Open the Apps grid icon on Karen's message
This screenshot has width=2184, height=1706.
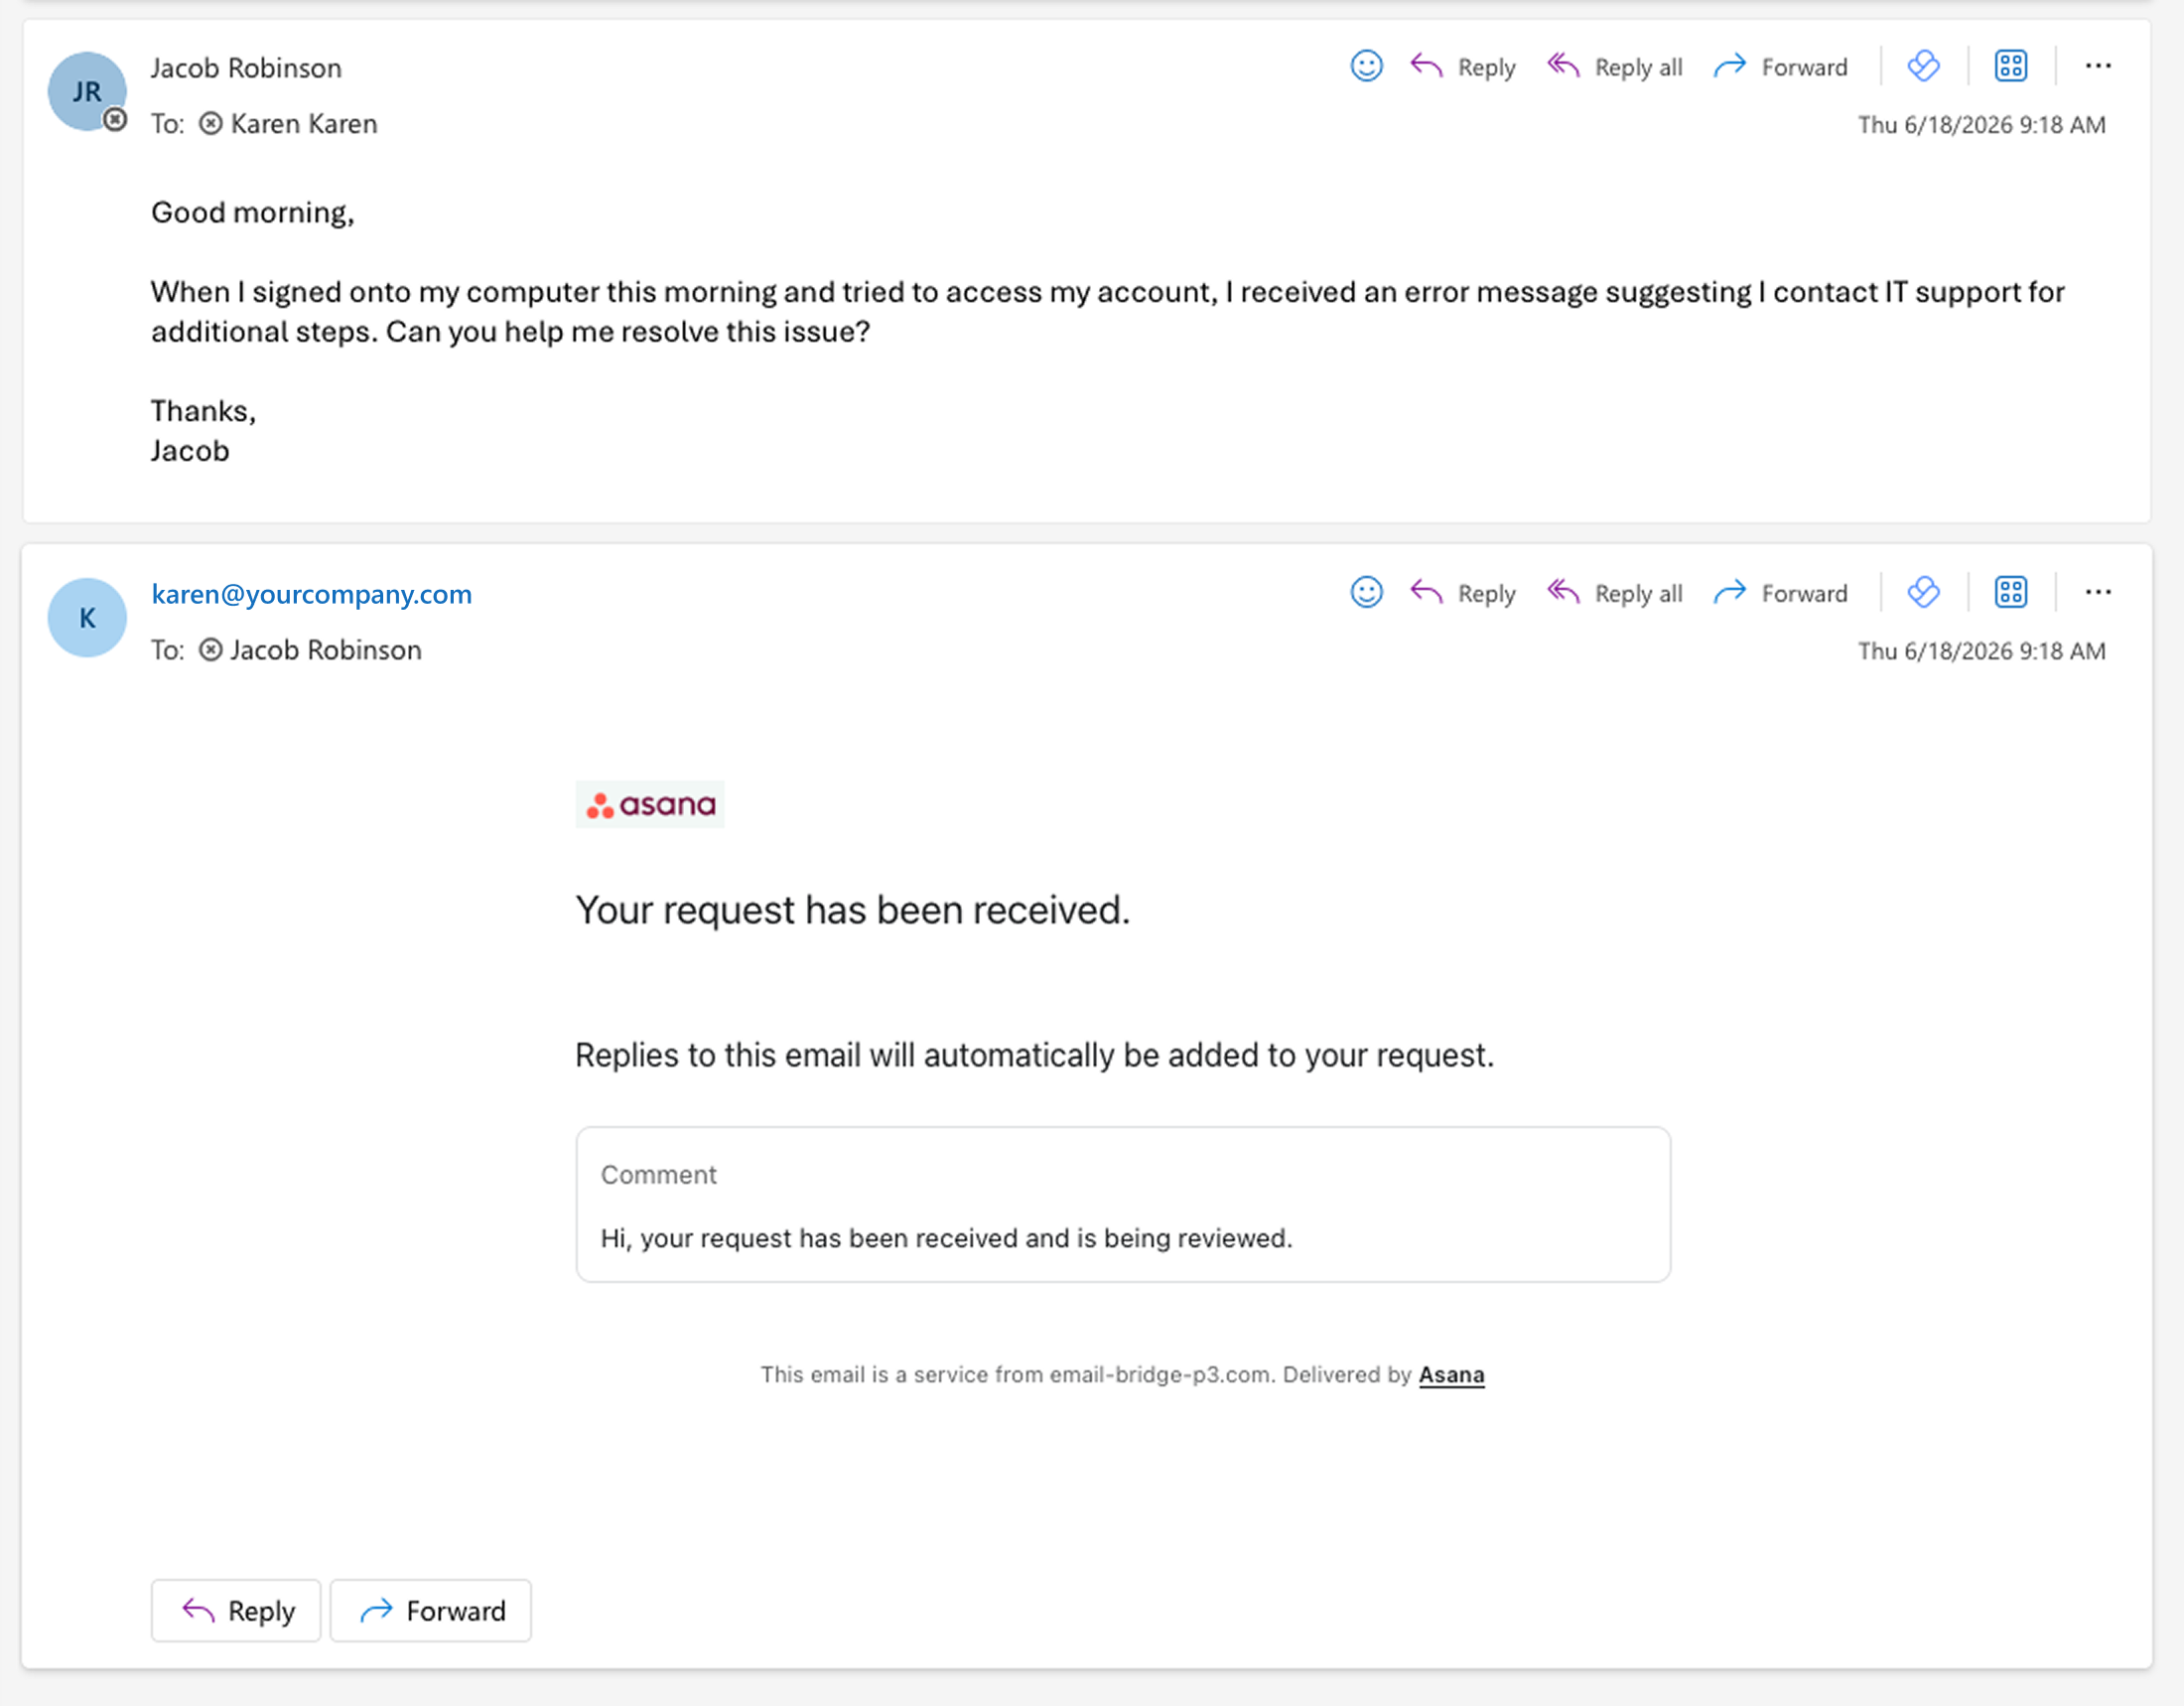[x=2011, y=592]
